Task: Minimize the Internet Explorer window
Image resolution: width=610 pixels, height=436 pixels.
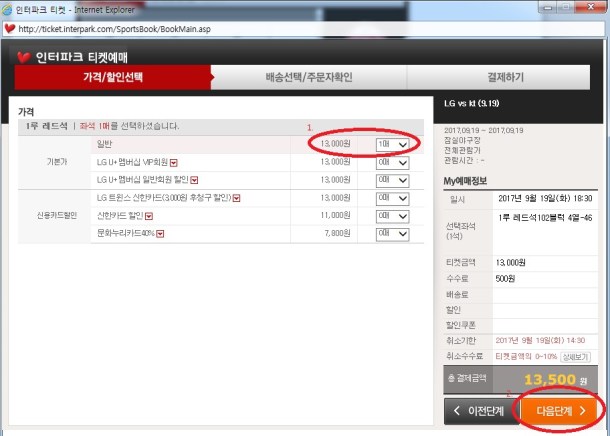Action: (x=548, y=7)
